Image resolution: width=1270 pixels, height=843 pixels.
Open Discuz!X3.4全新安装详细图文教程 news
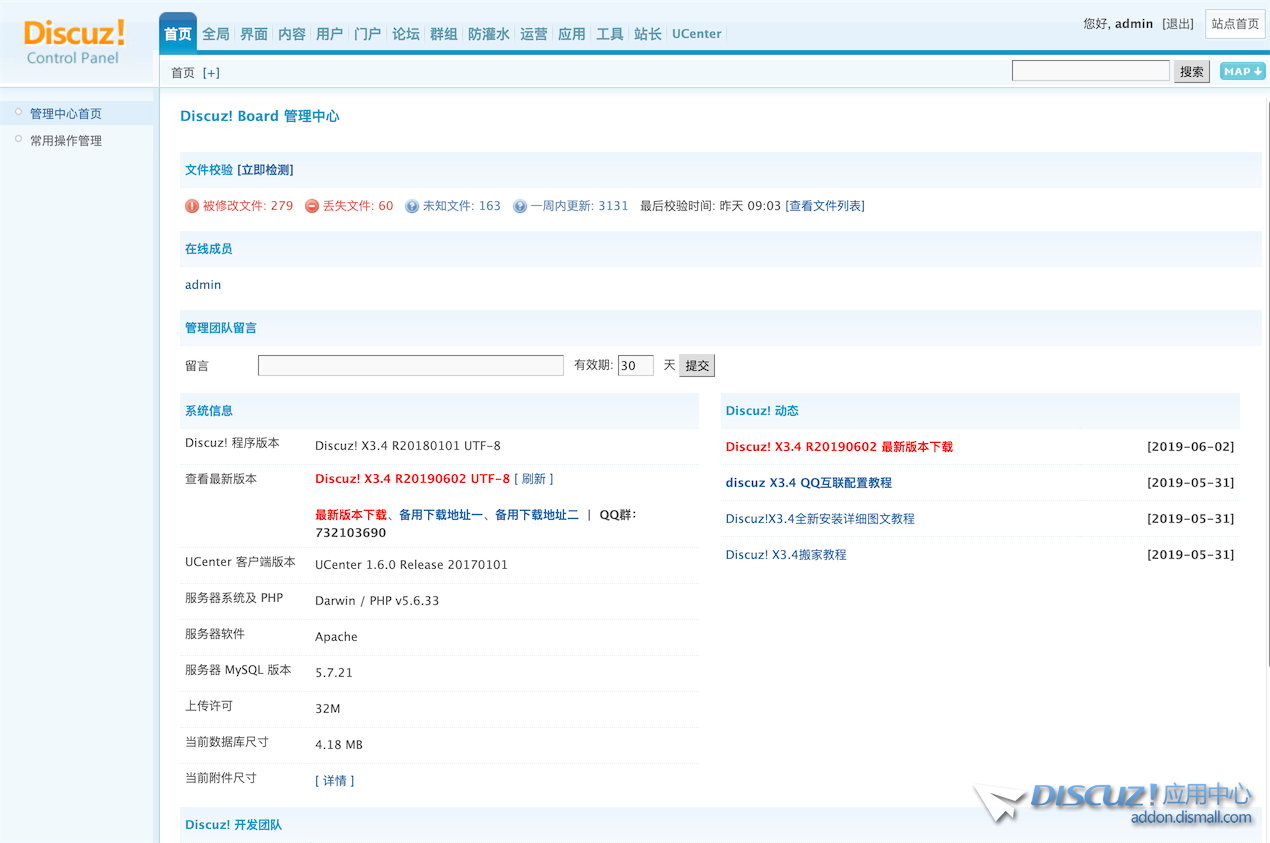pyautogui.click(x=820, y=519)
